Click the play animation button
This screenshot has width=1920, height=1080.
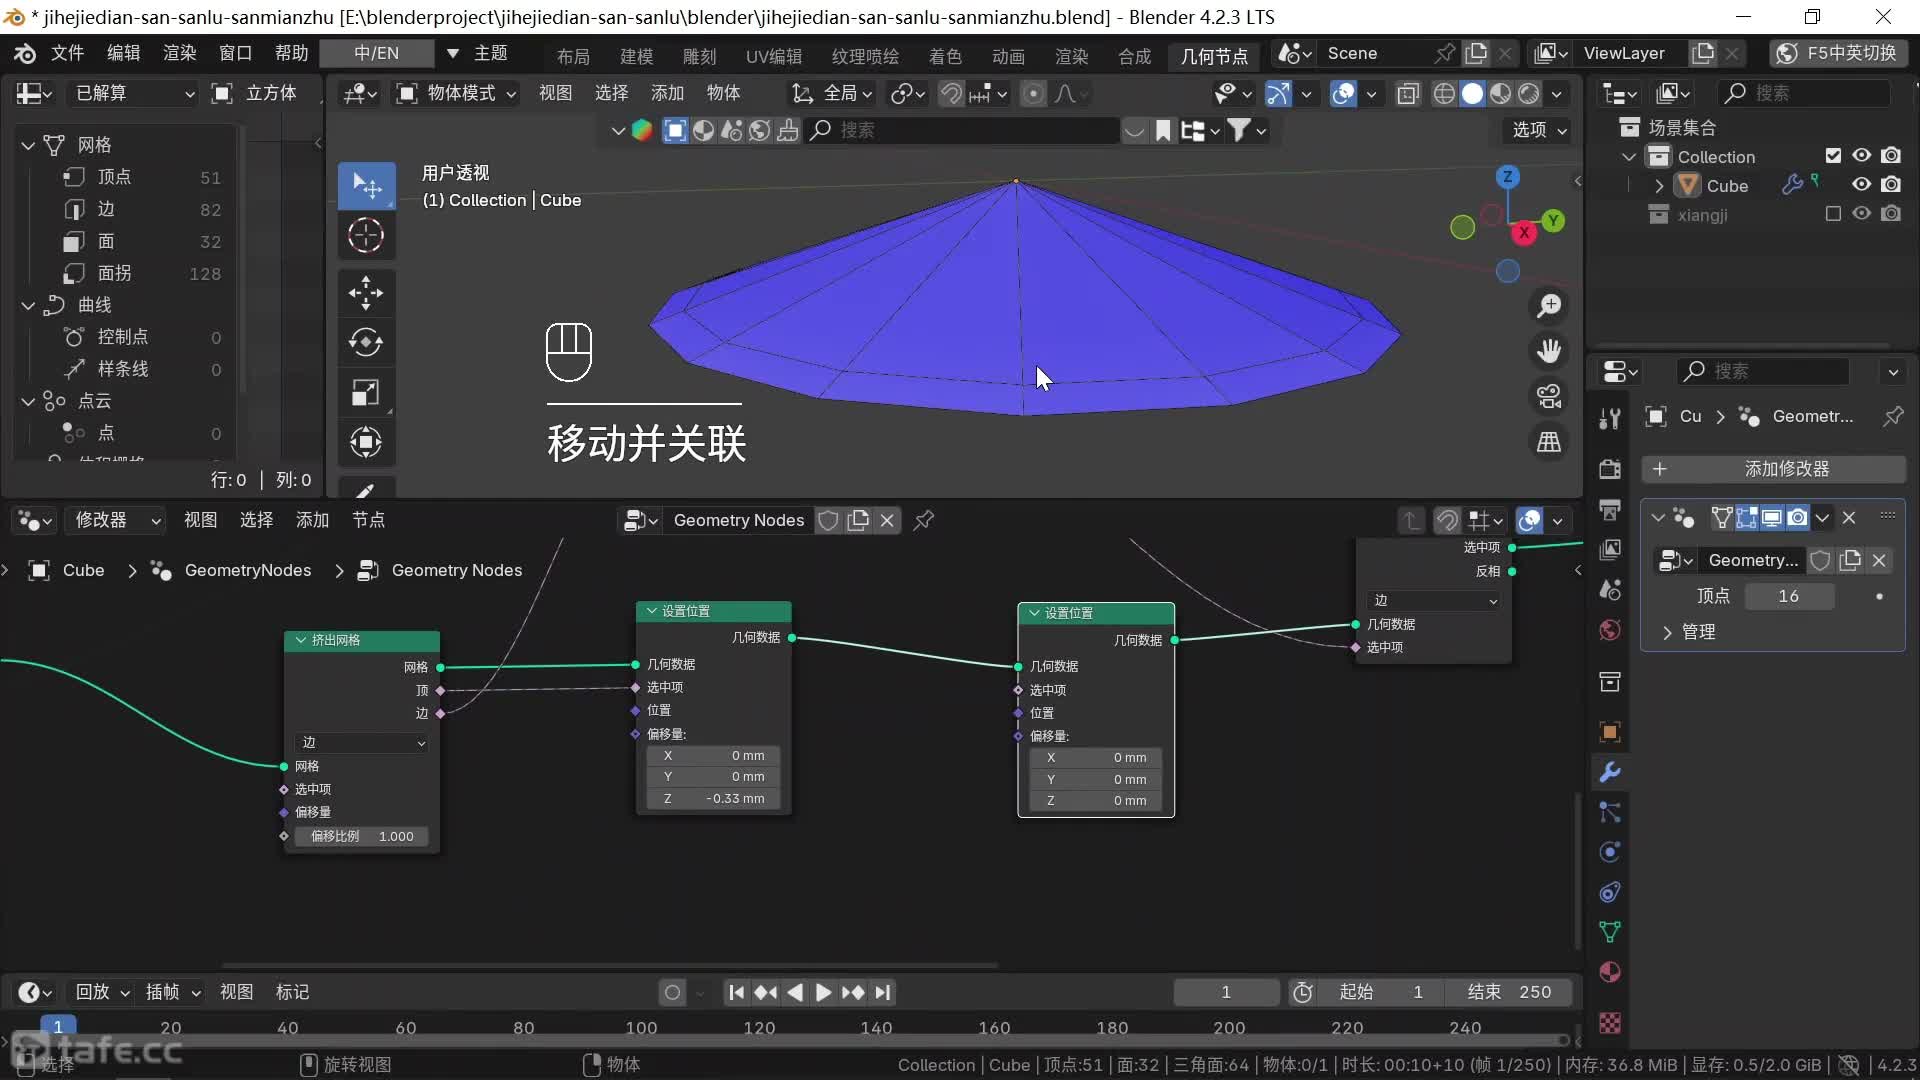[823, 992]
